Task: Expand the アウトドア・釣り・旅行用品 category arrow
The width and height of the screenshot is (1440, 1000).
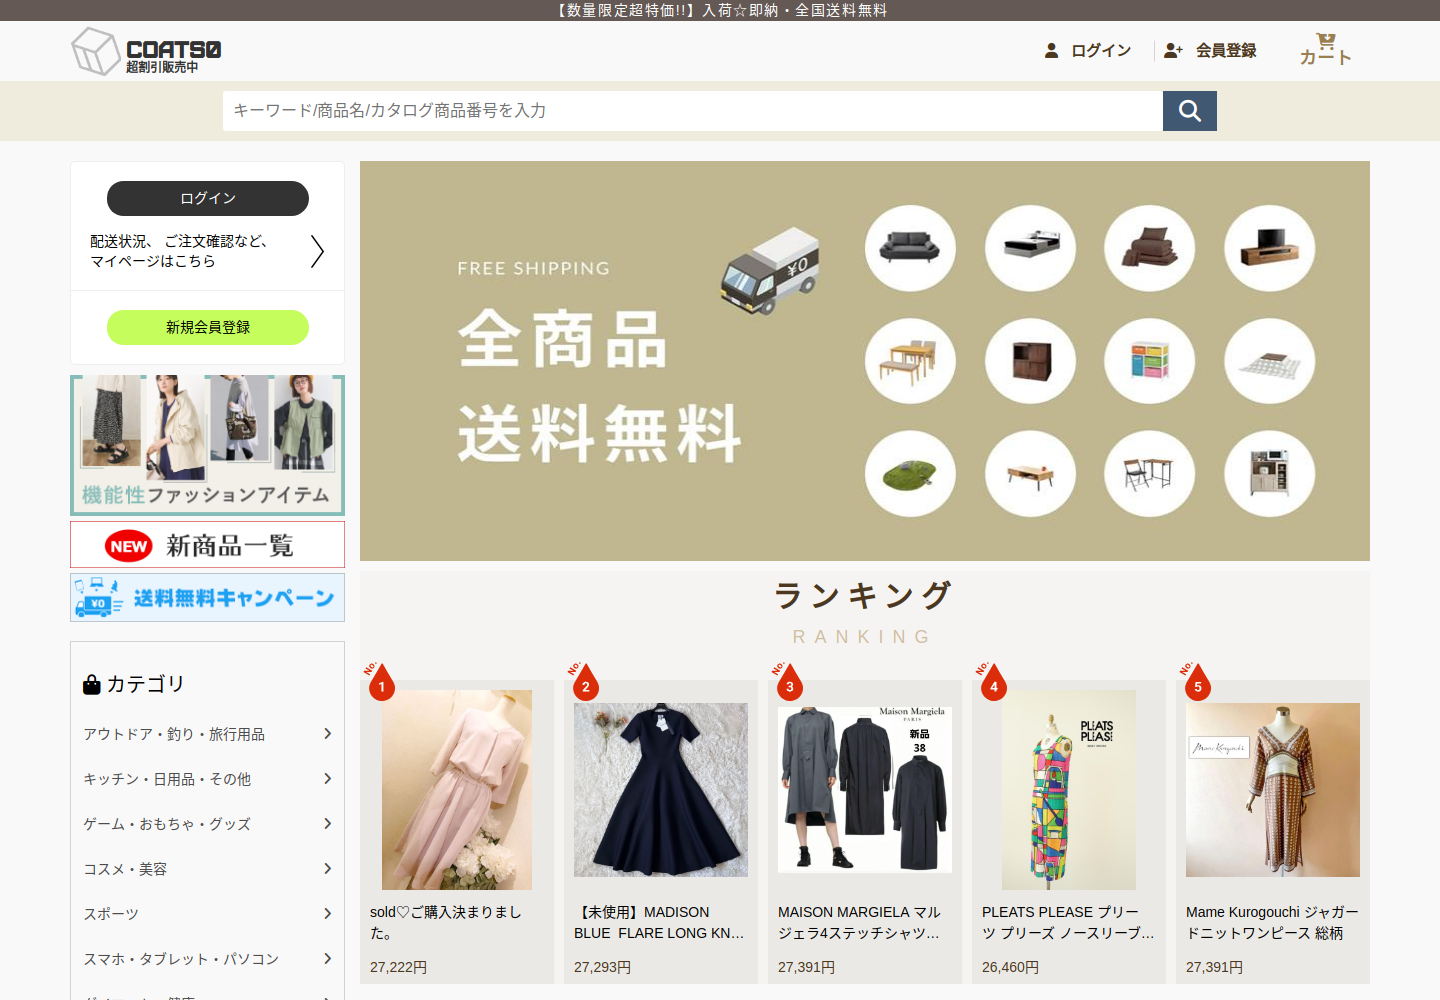Action: 327,734
